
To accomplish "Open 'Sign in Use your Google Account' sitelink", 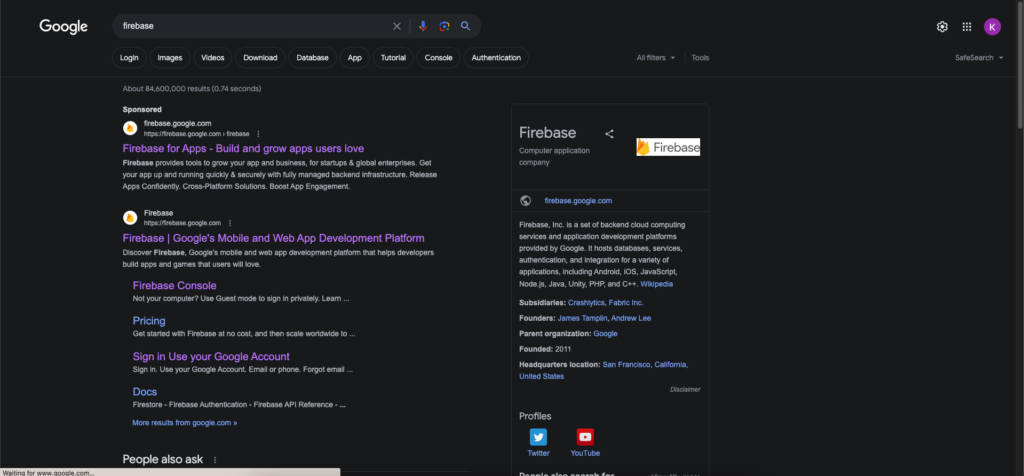I will [x=211, y=357].
